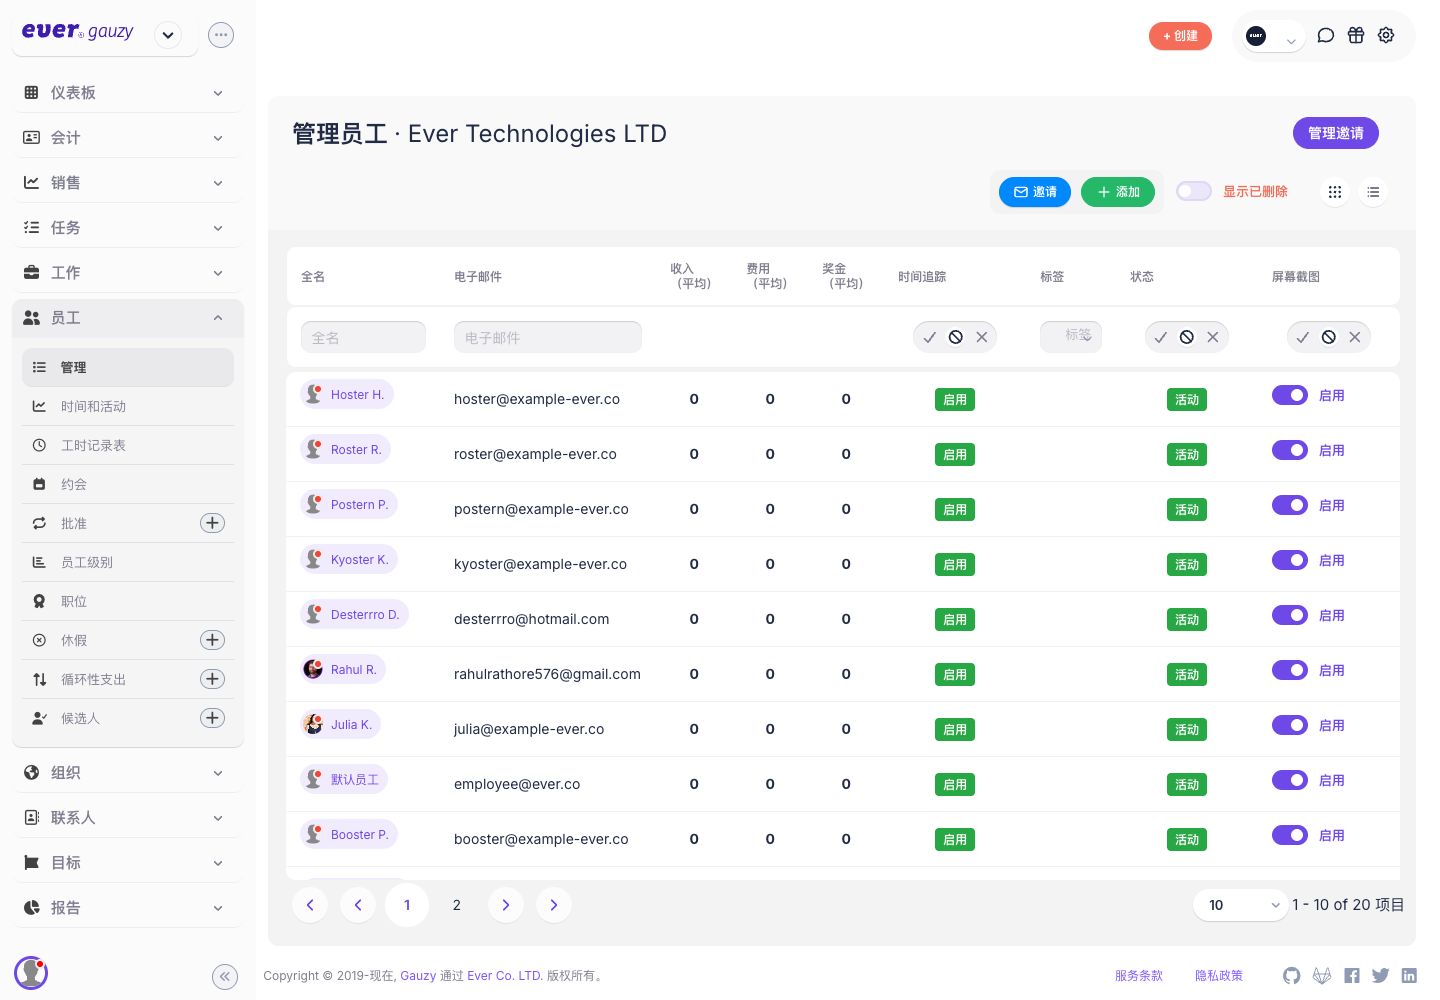Go to last page arrow

click(x=554, y=905)
